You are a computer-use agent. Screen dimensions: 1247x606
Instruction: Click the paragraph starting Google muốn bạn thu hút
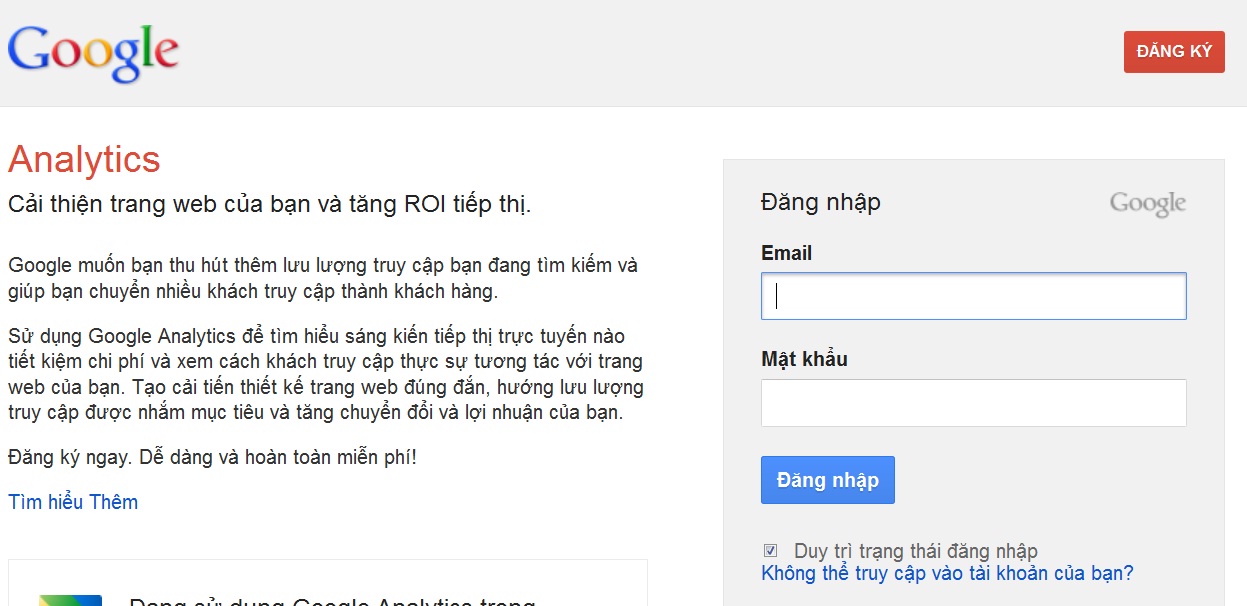[x=323, y=279]
